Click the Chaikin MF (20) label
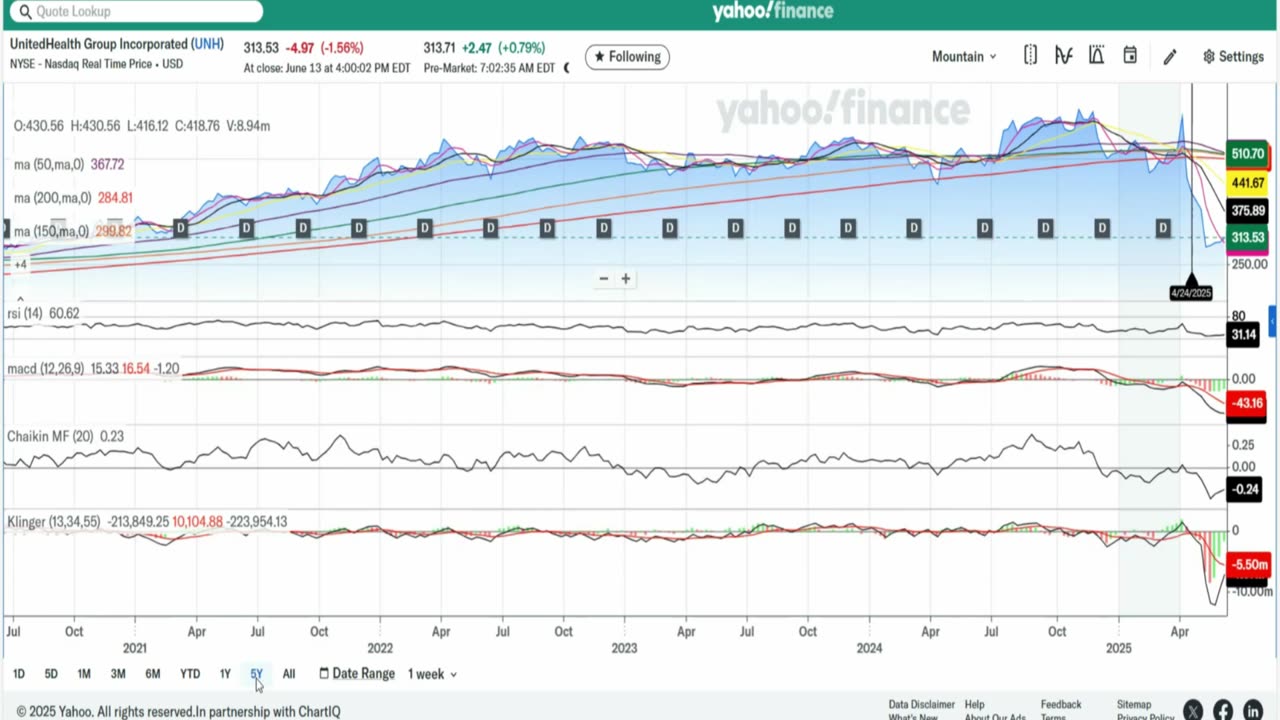 tap(65, 436)
